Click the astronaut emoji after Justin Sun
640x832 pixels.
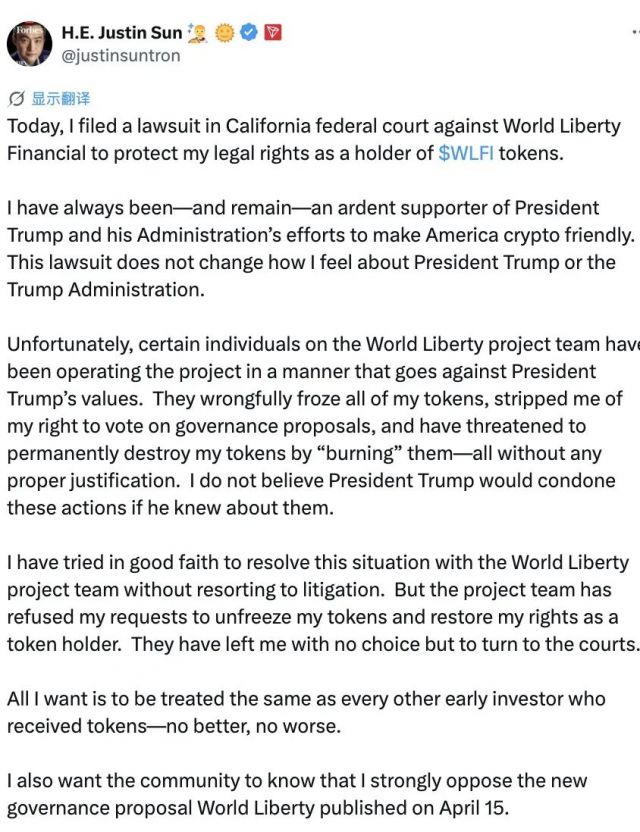pyautogui.click(x=199, y=33)
